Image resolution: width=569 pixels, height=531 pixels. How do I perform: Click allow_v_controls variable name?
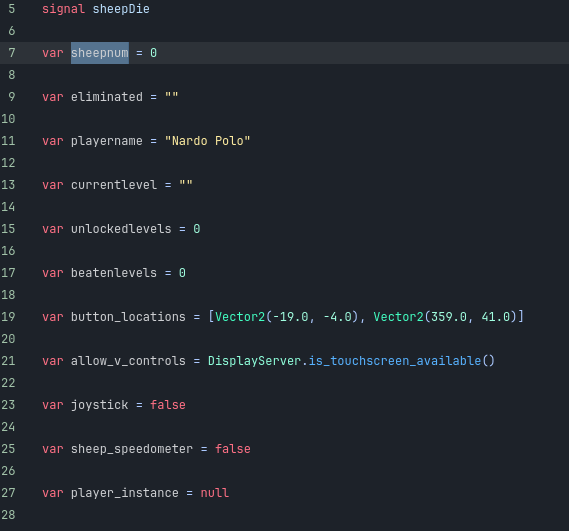pos(128,361)
